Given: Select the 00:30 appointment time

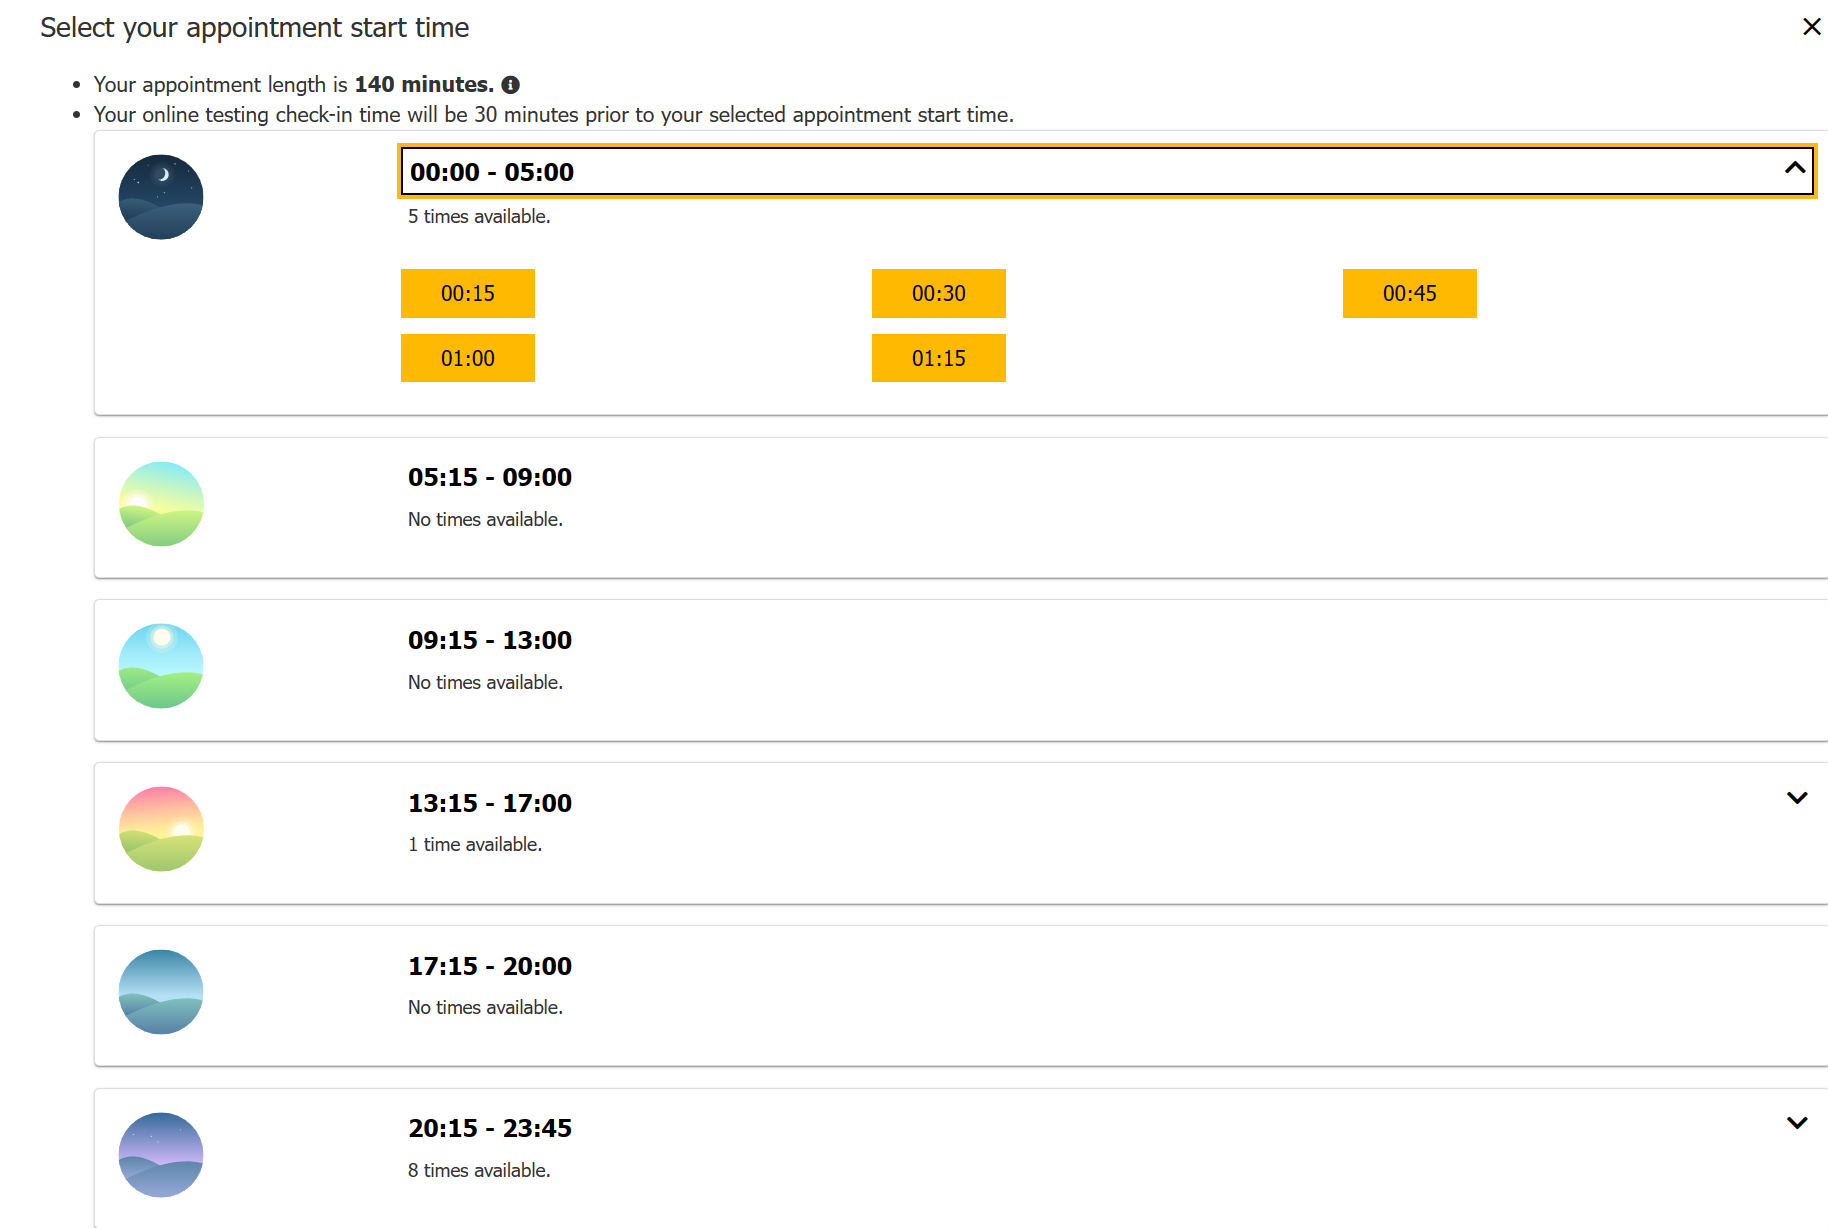Looking at the screenshot, I should tap(938, 293).
